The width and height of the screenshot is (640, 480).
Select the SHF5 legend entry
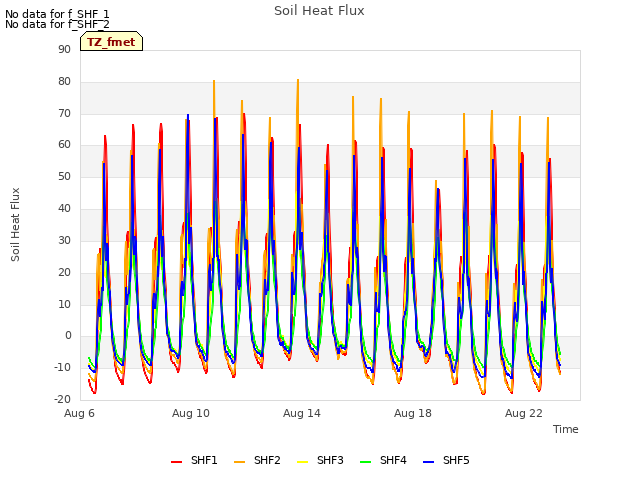click(x=446, y=460)
